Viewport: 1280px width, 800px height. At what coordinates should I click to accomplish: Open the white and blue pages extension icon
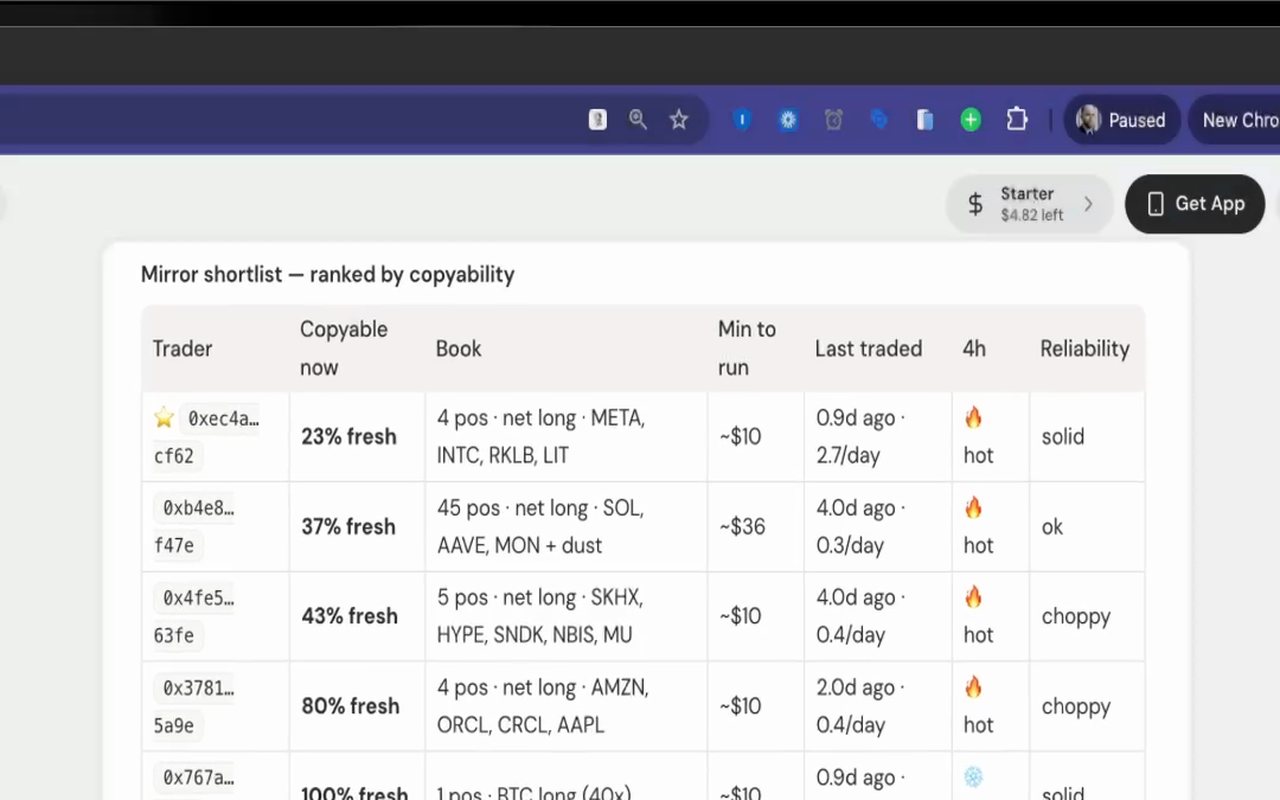[x=925, y=120]
